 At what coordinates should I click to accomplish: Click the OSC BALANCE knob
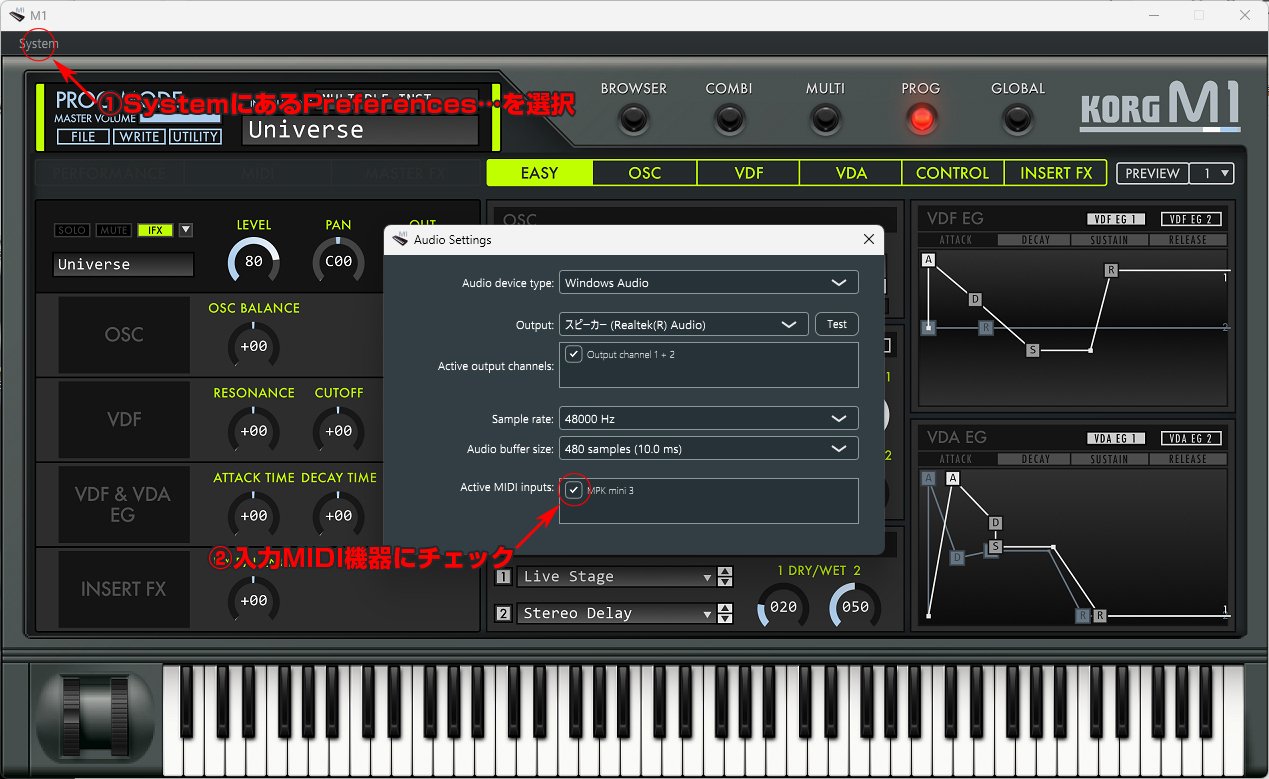[x=254, y=347]
